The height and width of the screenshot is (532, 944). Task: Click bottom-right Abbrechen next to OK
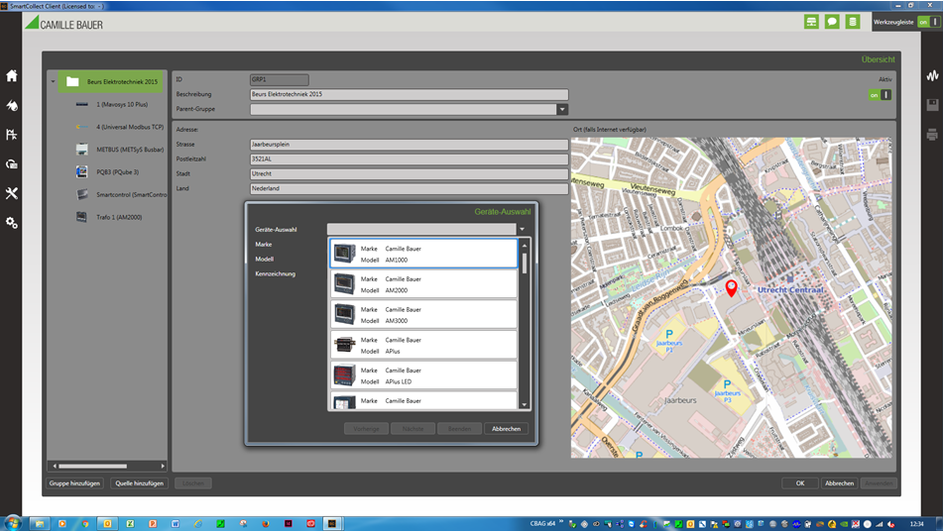coord(839,483)
